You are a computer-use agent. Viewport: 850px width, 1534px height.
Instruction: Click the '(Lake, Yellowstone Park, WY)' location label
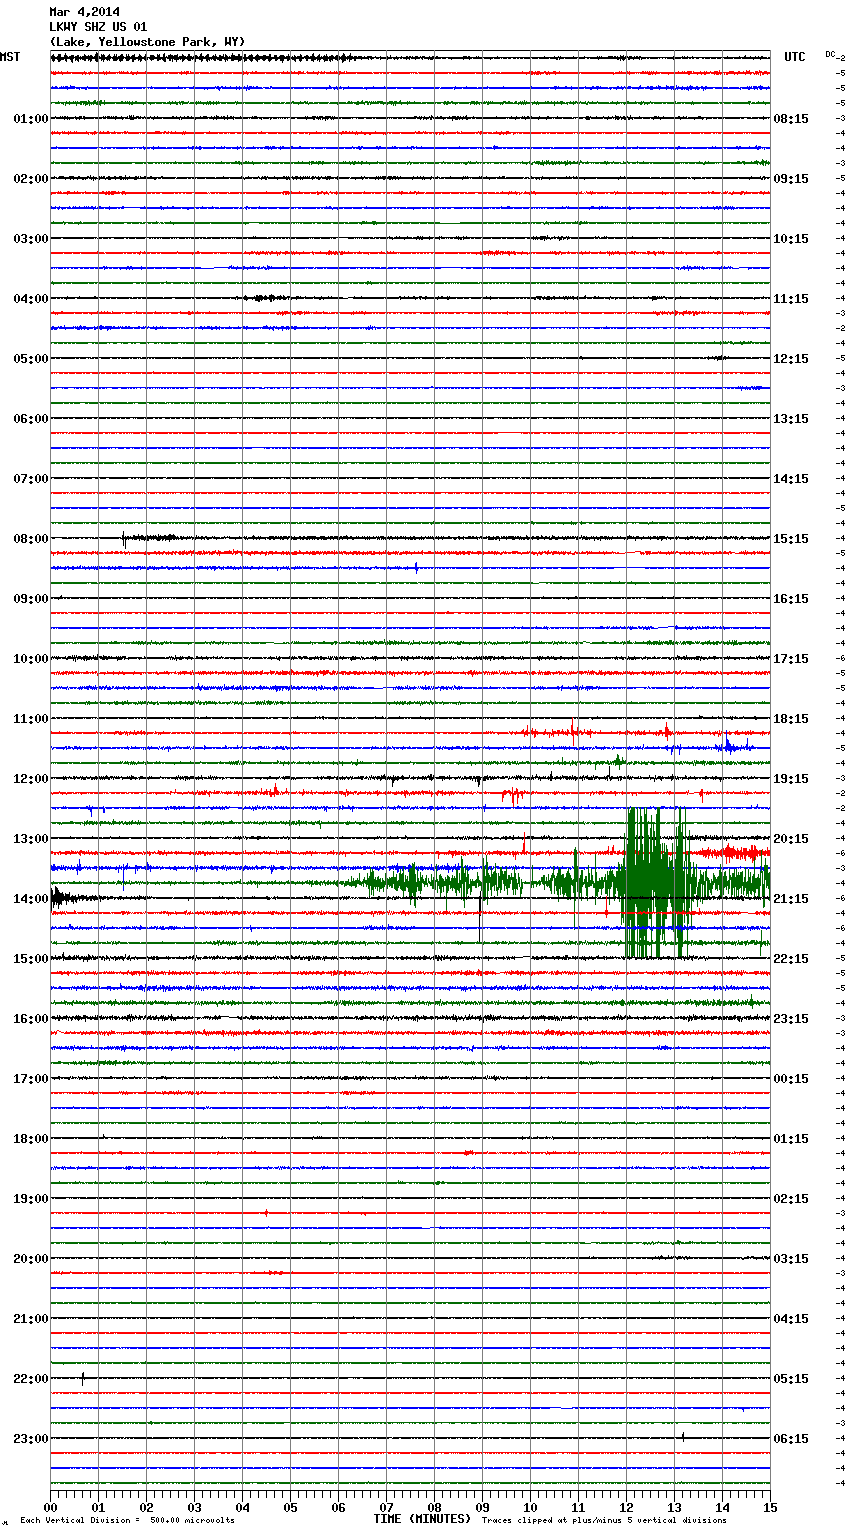147,42
